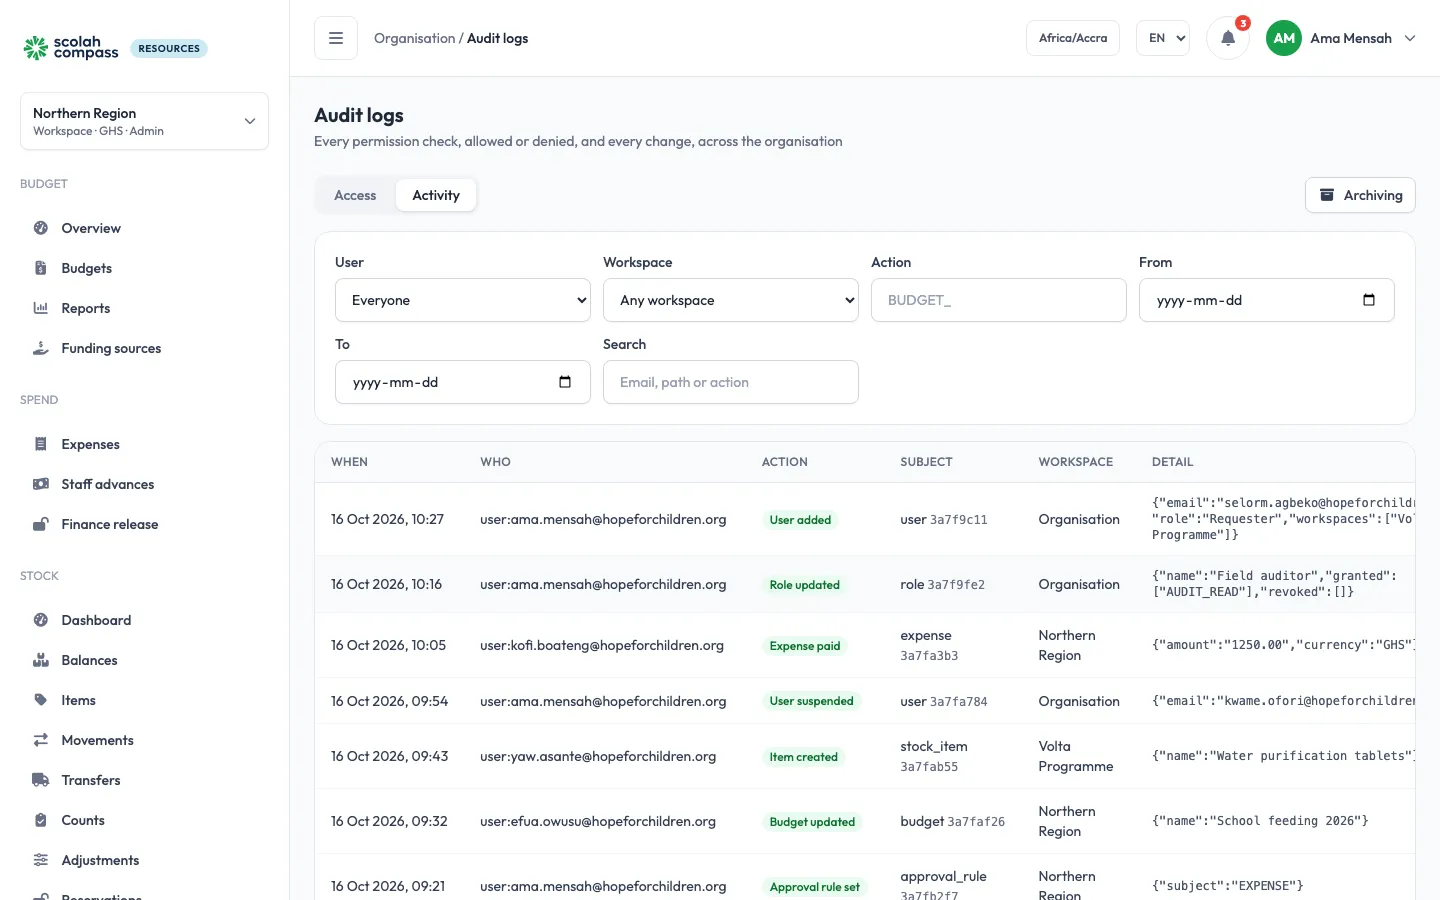1440x900 pixels.
Task: Open Overview from the Budget section
Action: click(91, 228)
